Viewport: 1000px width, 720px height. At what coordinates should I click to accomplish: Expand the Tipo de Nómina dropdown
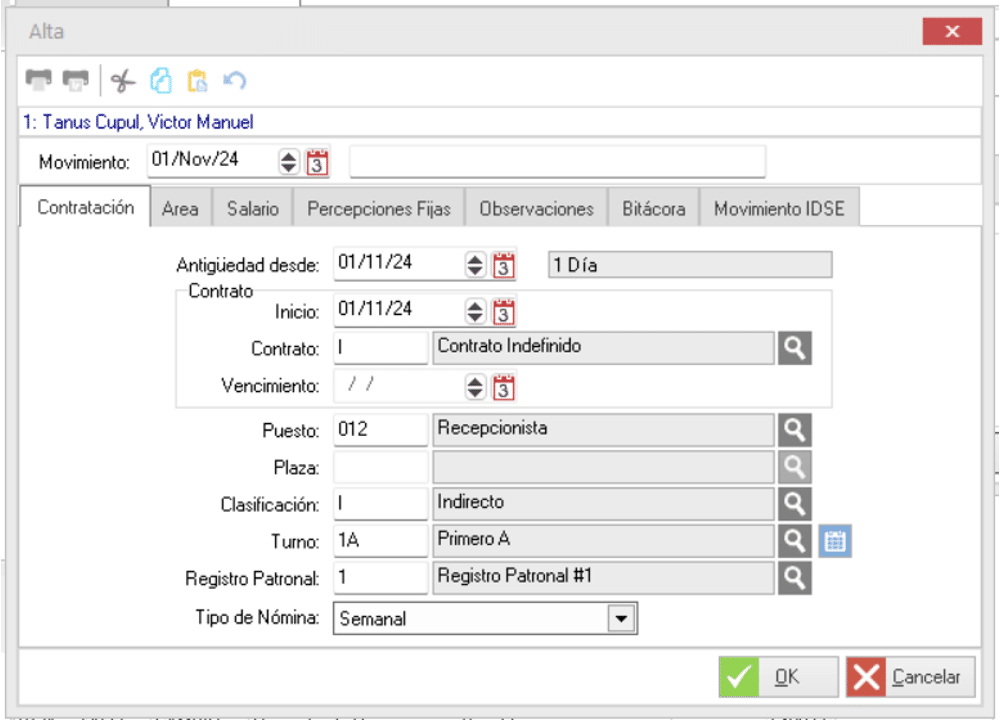click(x=623, y=619)
